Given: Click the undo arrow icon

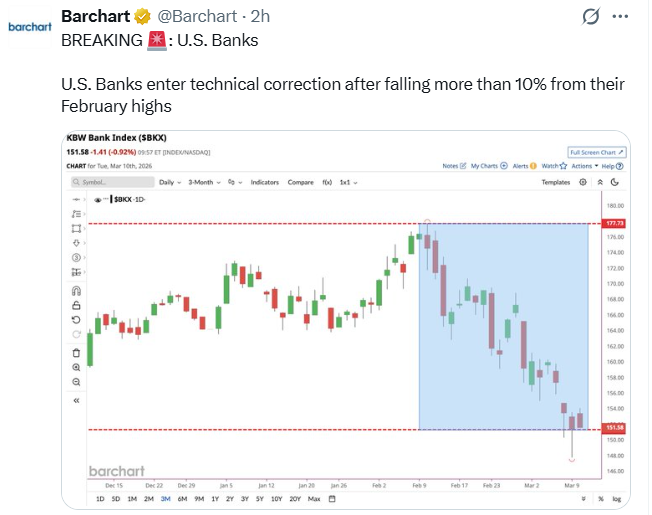Looking at the screenshot, I should click(77, 319).
